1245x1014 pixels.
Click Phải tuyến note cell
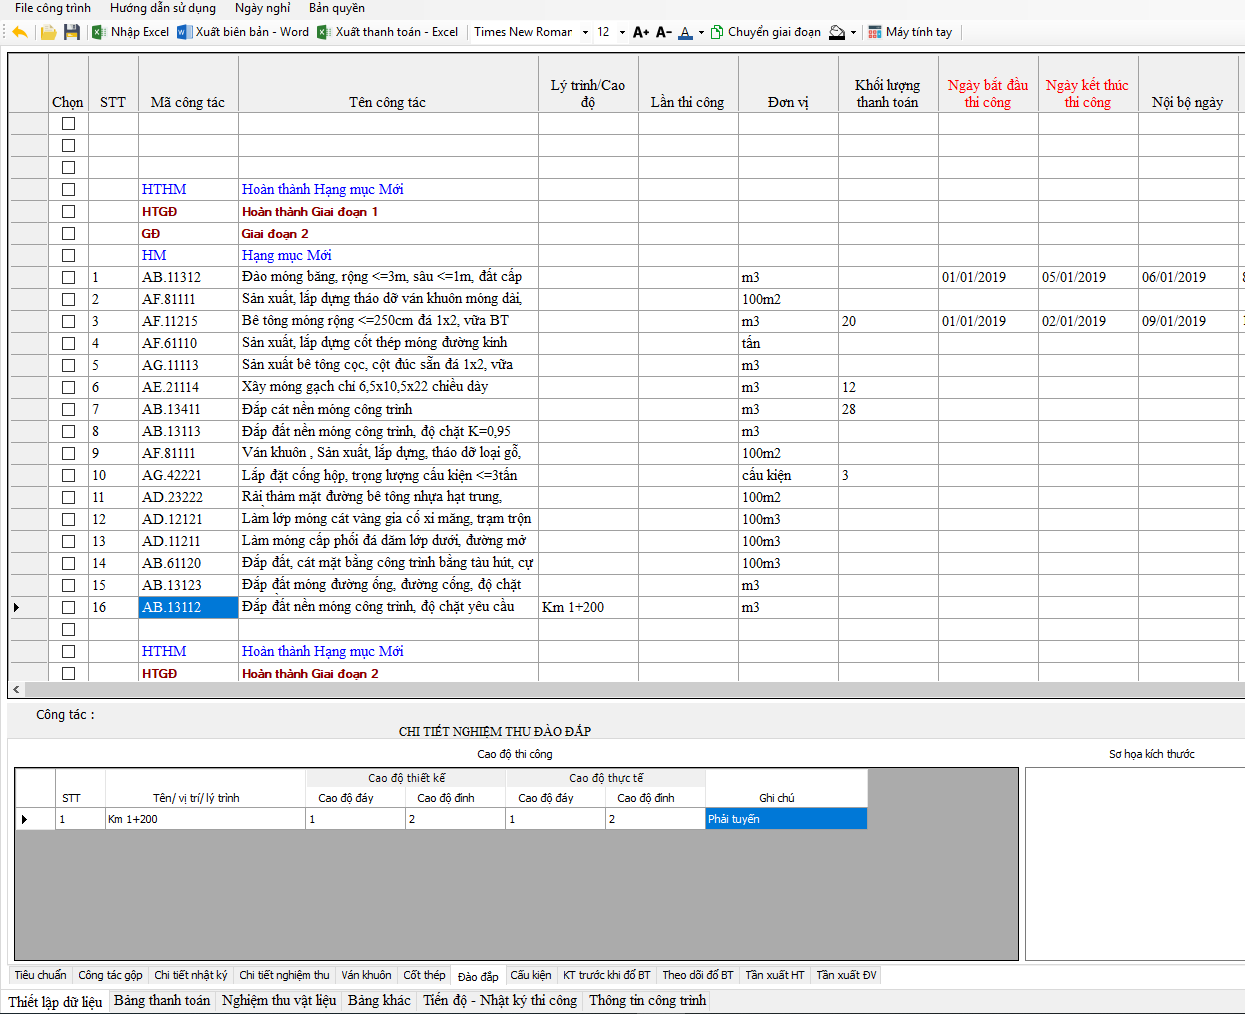coord(786,819)
